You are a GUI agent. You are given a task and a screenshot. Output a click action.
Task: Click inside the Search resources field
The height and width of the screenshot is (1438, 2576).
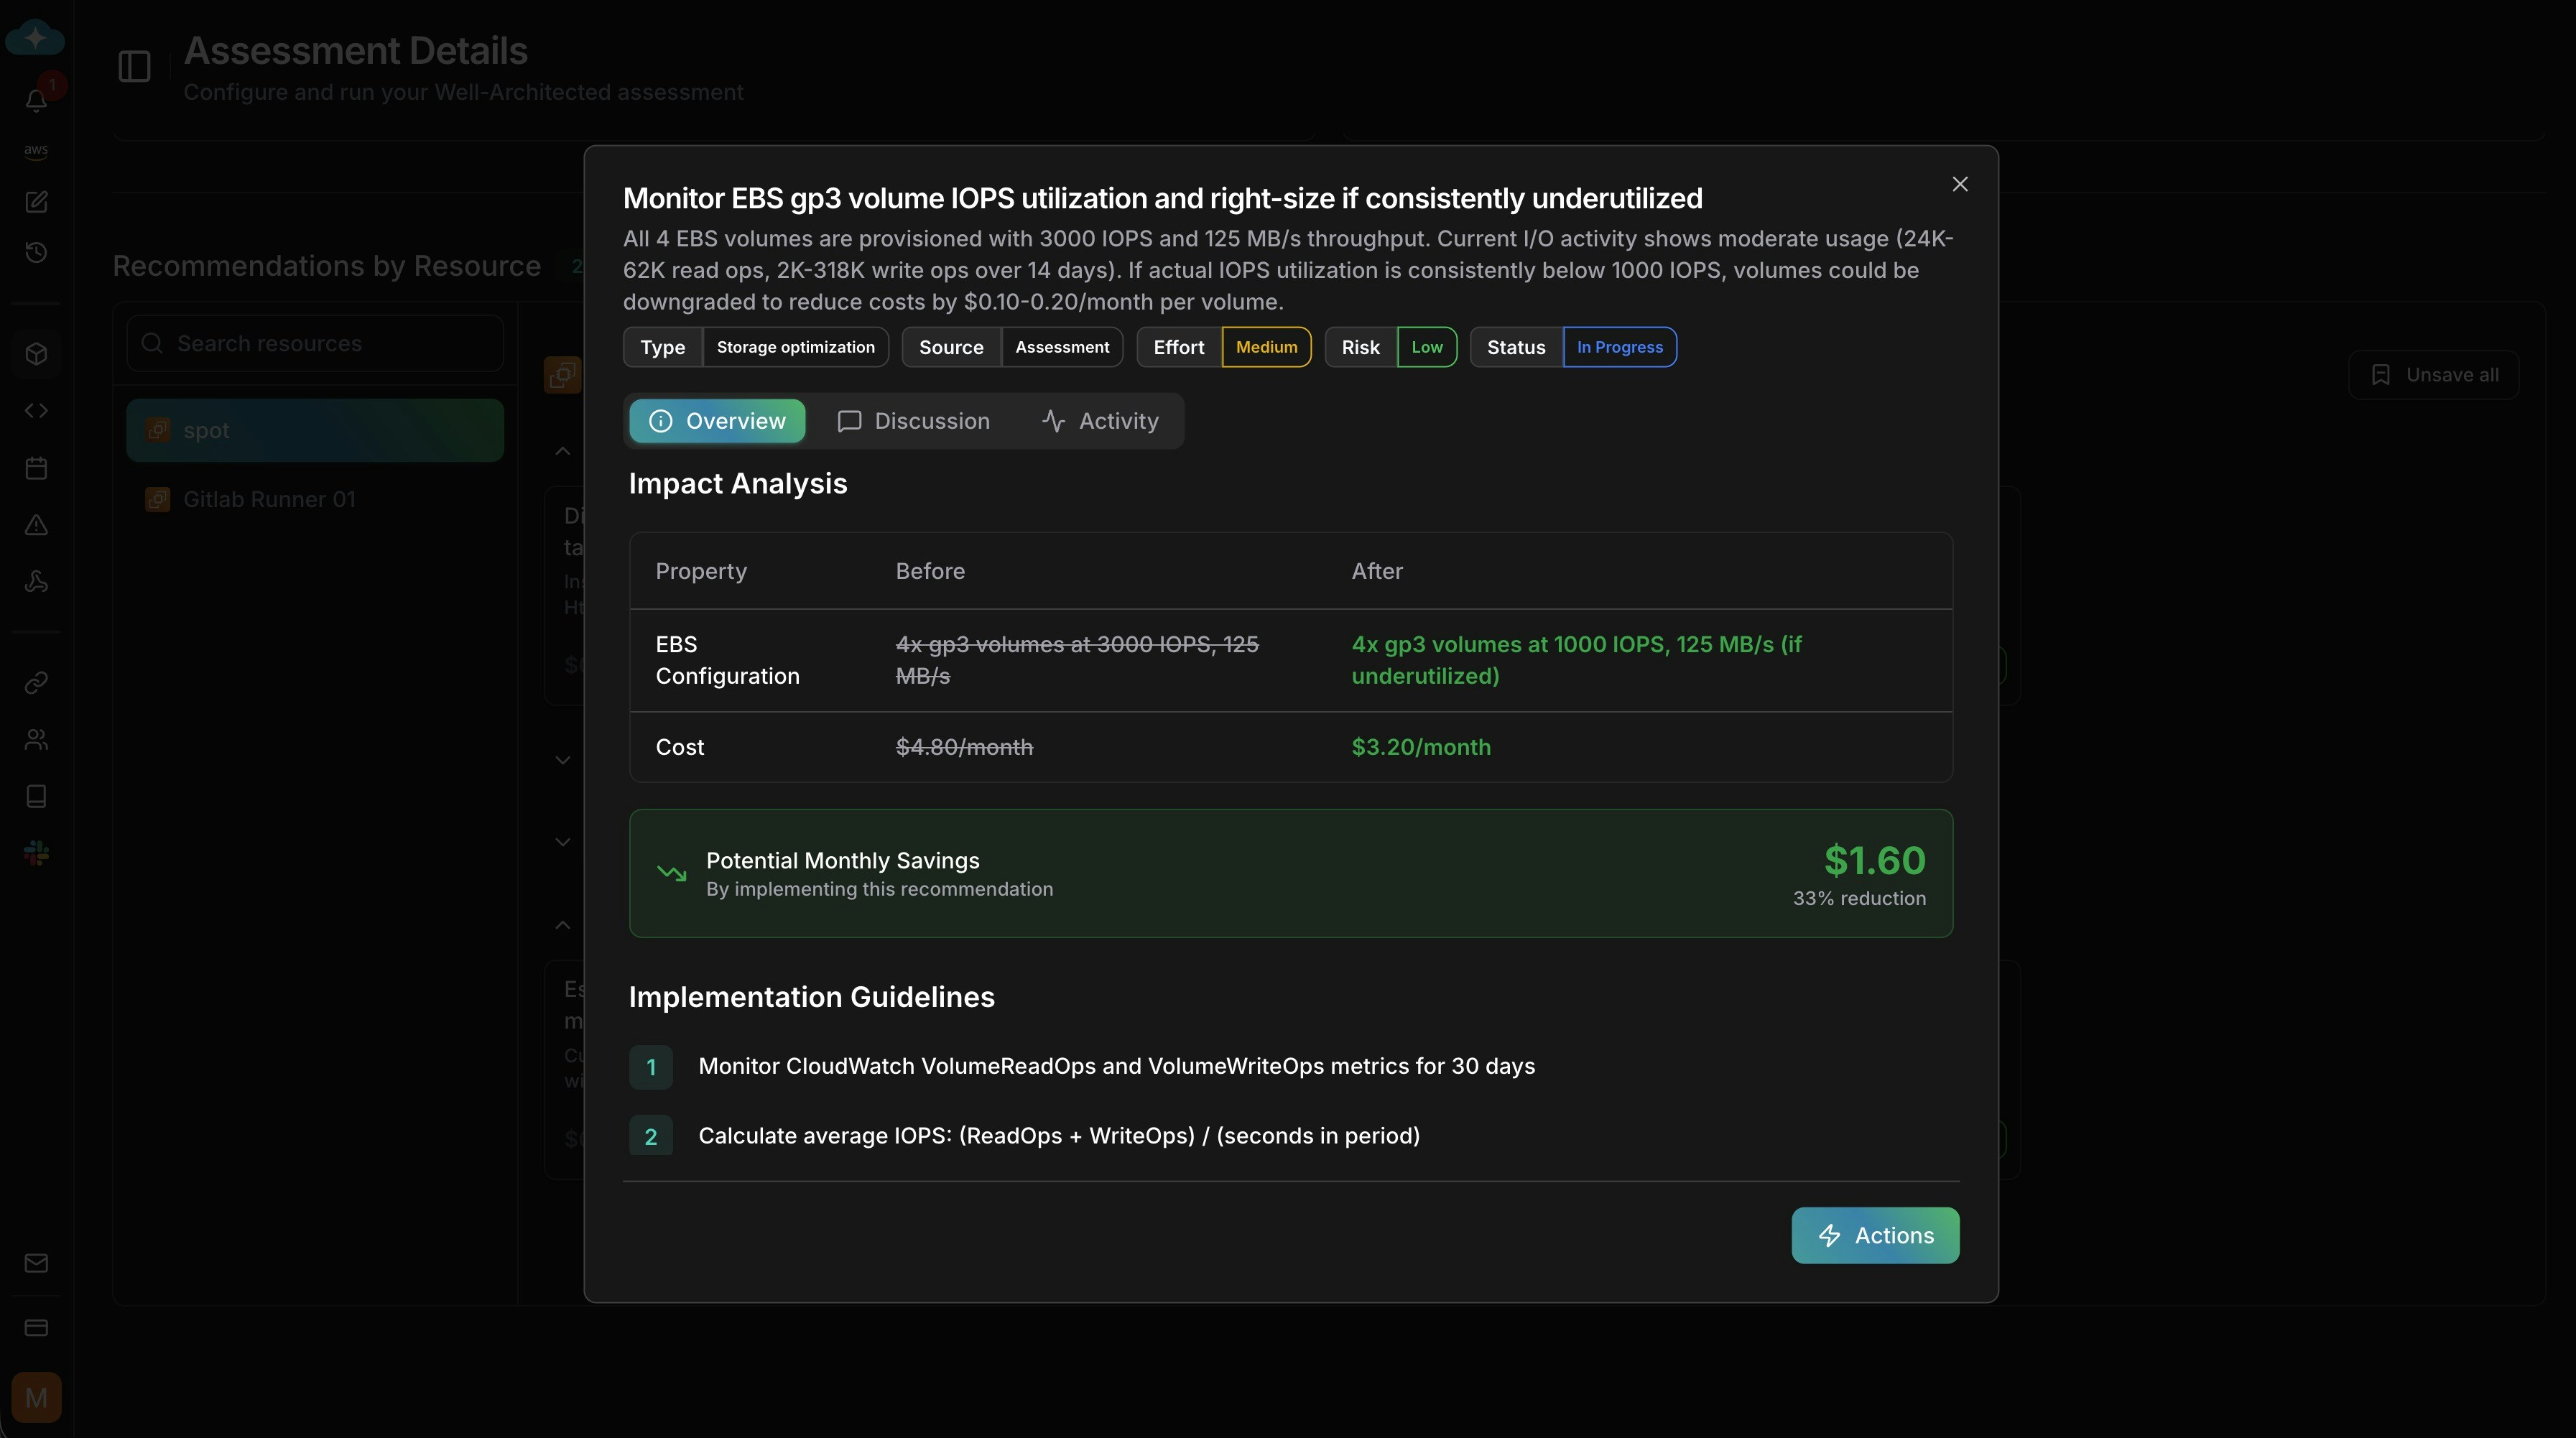coord(314,343)
